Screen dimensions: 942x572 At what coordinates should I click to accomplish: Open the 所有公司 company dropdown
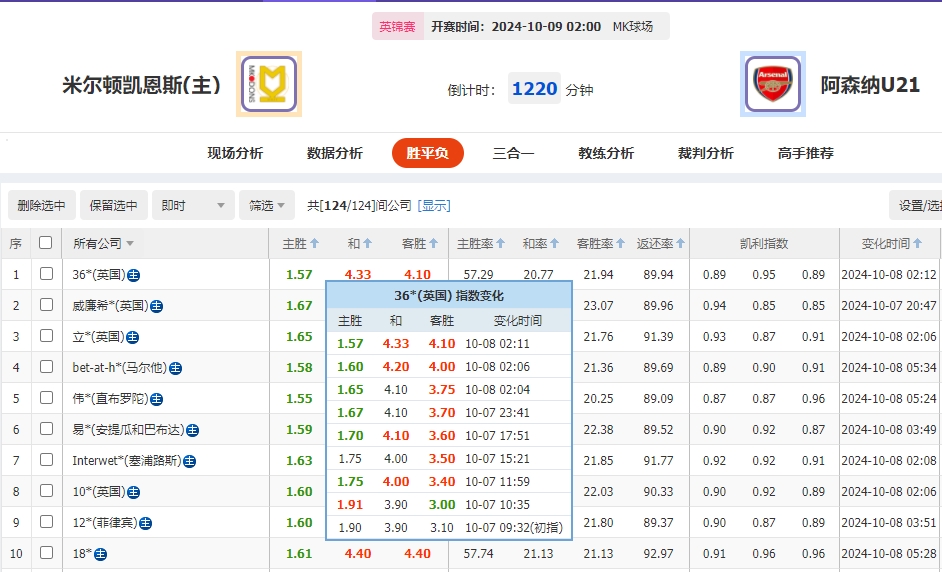click(x=103, y=243)
